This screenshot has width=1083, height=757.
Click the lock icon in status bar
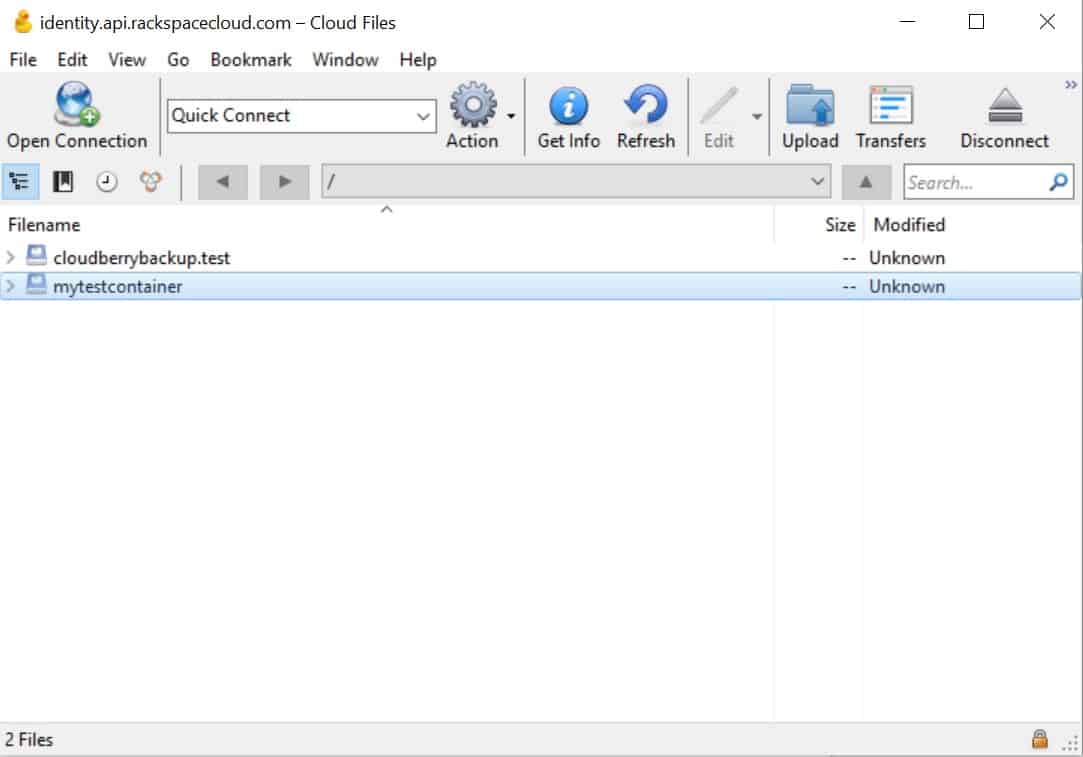(x=1039, y=739)
